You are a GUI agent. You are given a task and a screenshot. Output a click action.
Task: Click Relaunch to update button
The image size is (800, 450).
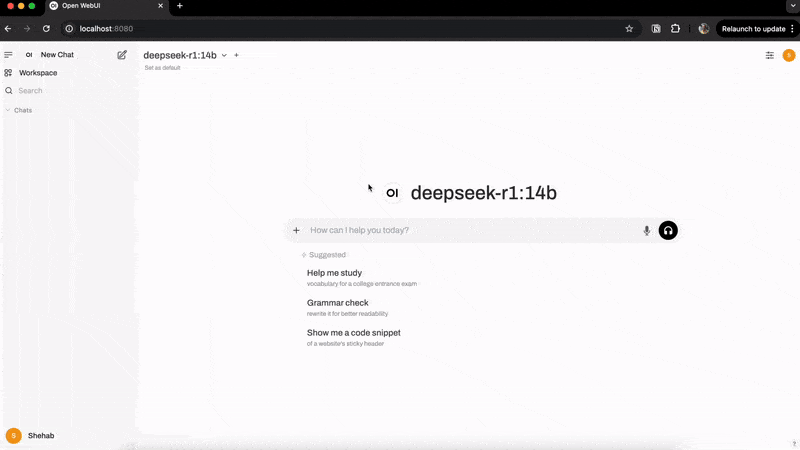coord(753,29)
